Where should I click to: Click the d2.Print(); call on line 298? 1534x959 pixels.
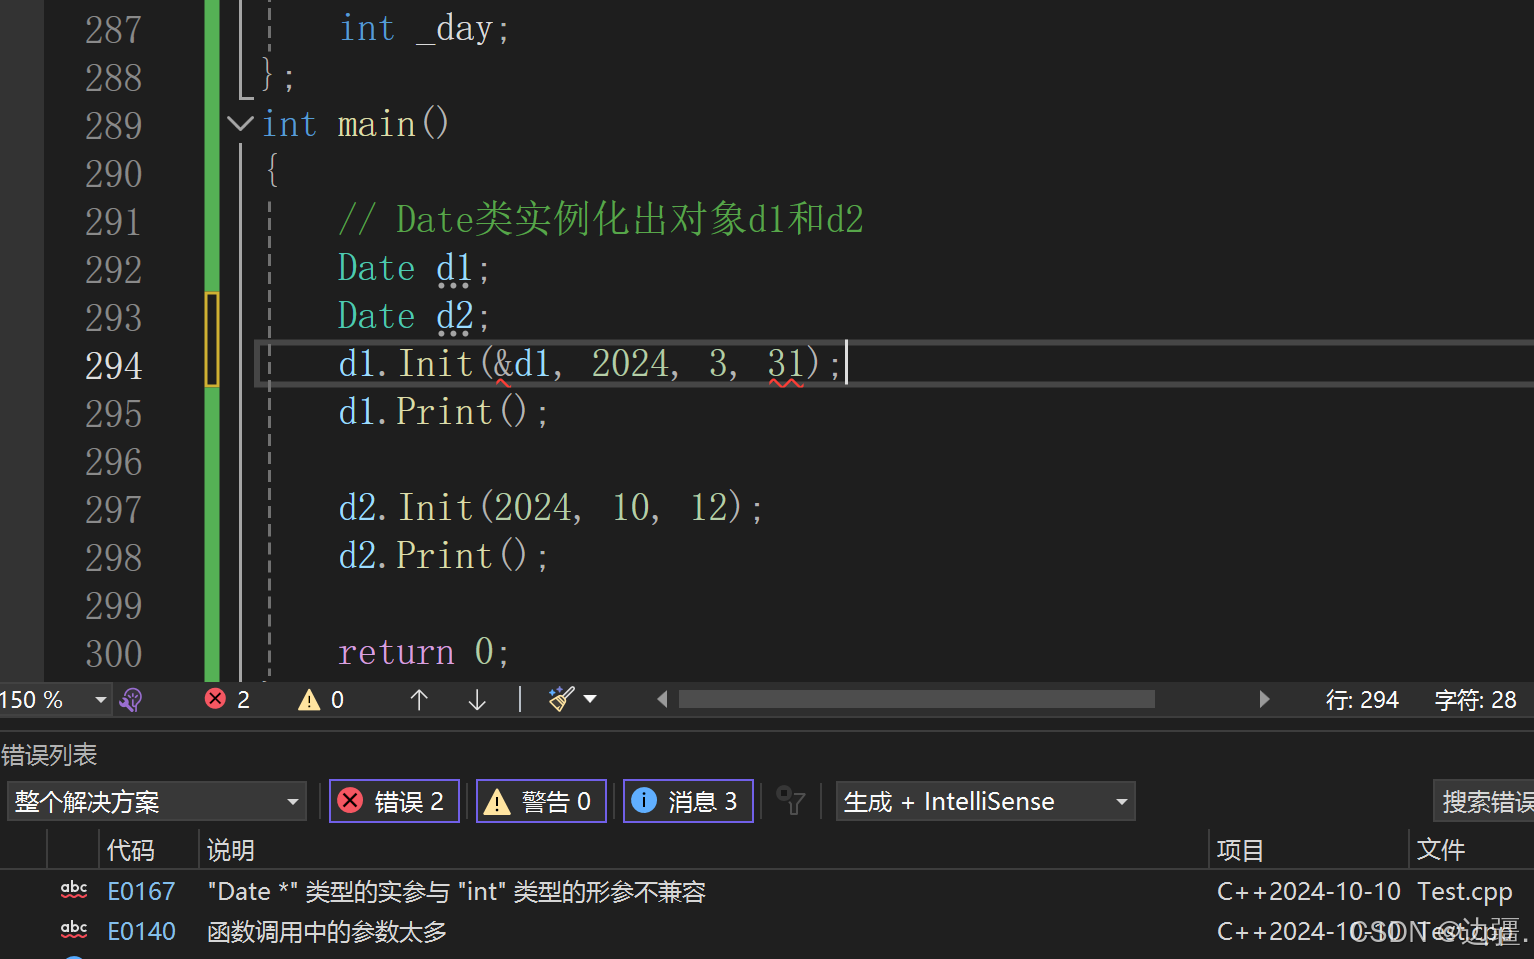[x=443, y=555]
